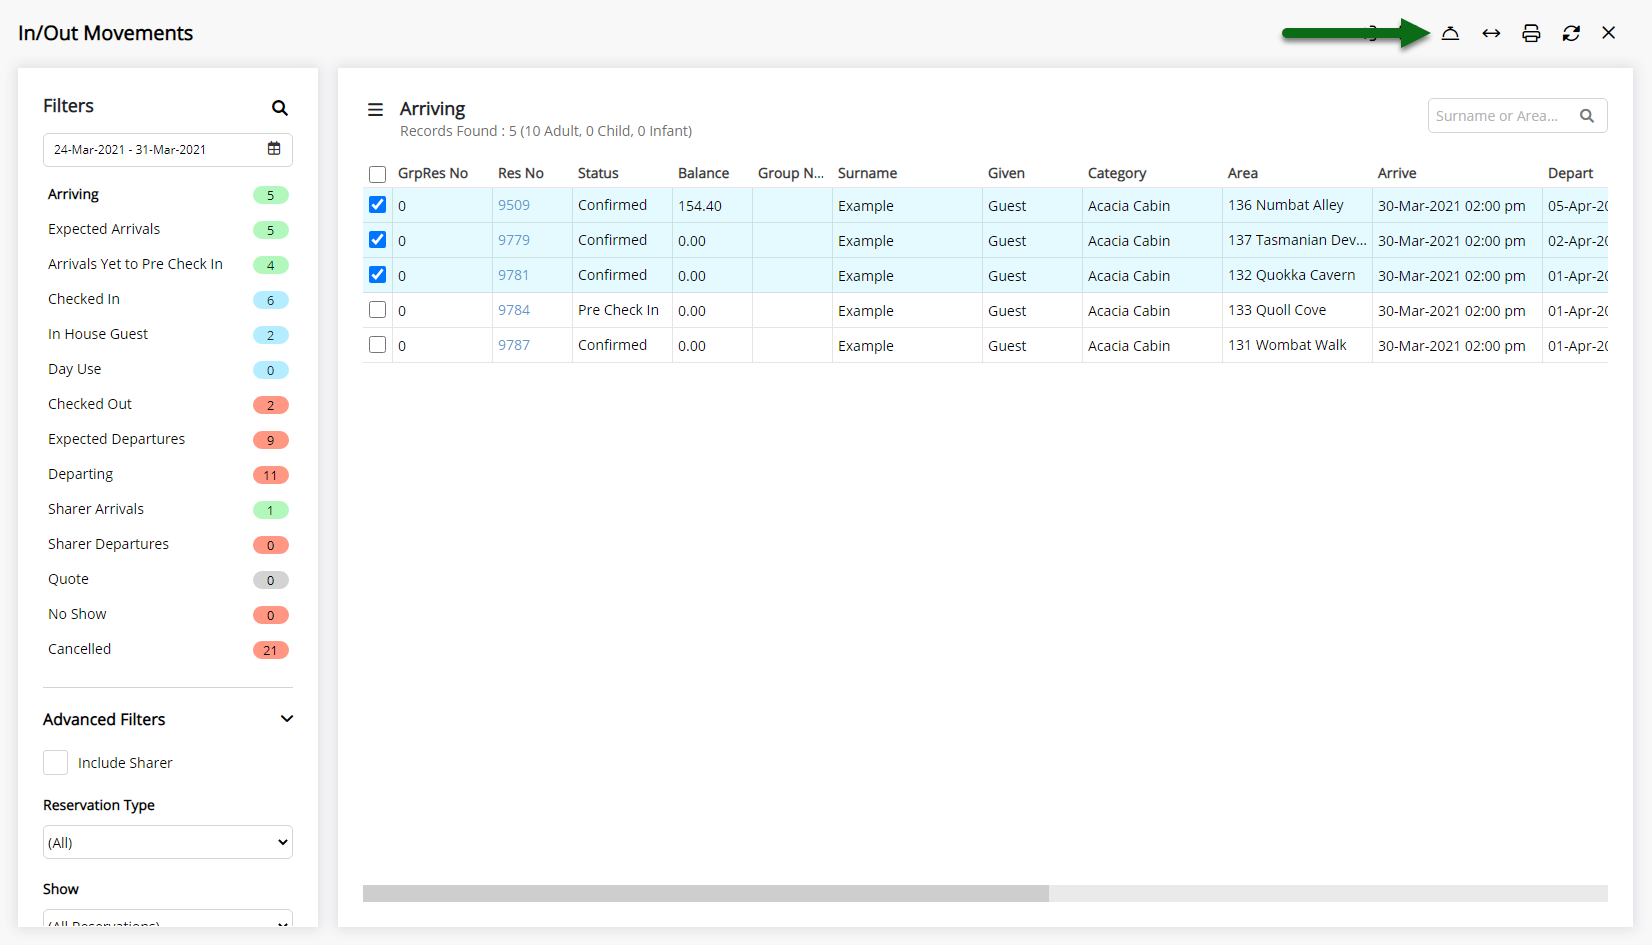Viewport: 1652px width, 945px height.
Task: Sort by the Balance column header
Action: (703, 173)
